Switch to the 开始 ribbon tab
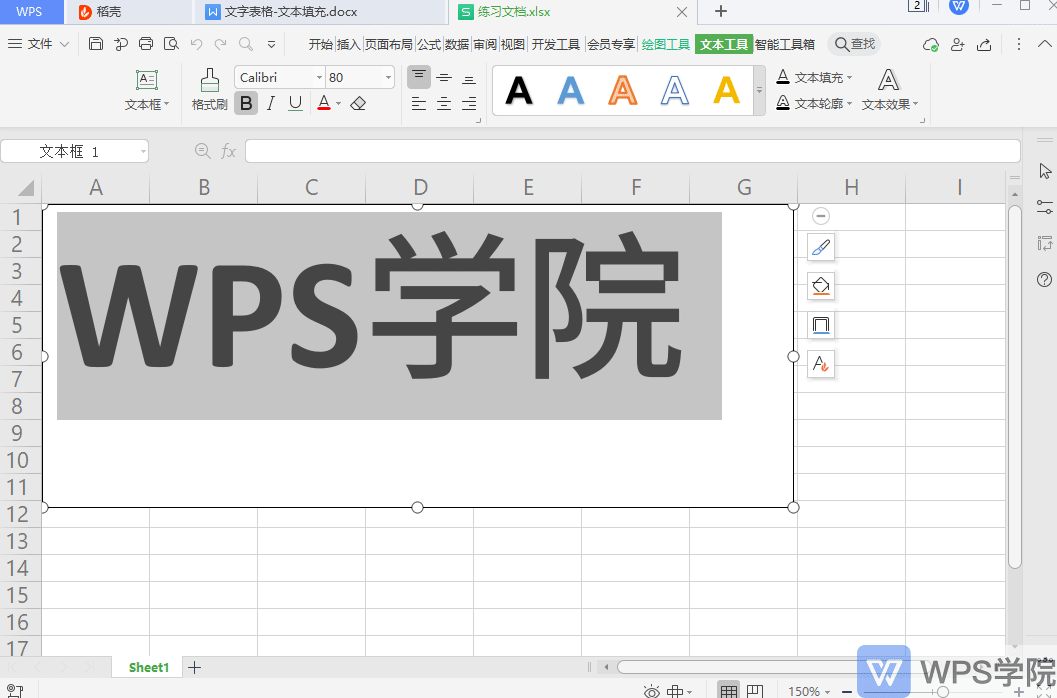This screenshot has width=1057, height=698. 320,45
